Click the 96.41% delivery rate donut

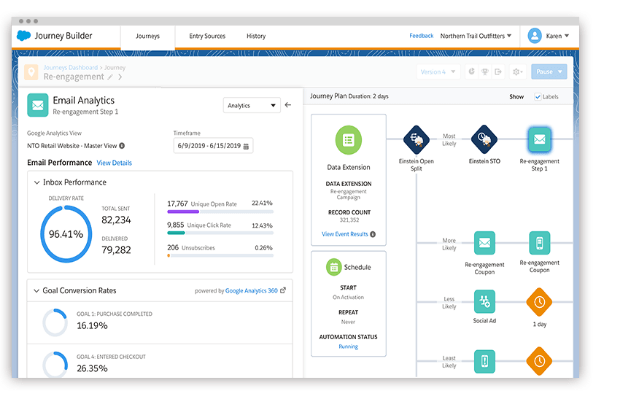point(66,234)
